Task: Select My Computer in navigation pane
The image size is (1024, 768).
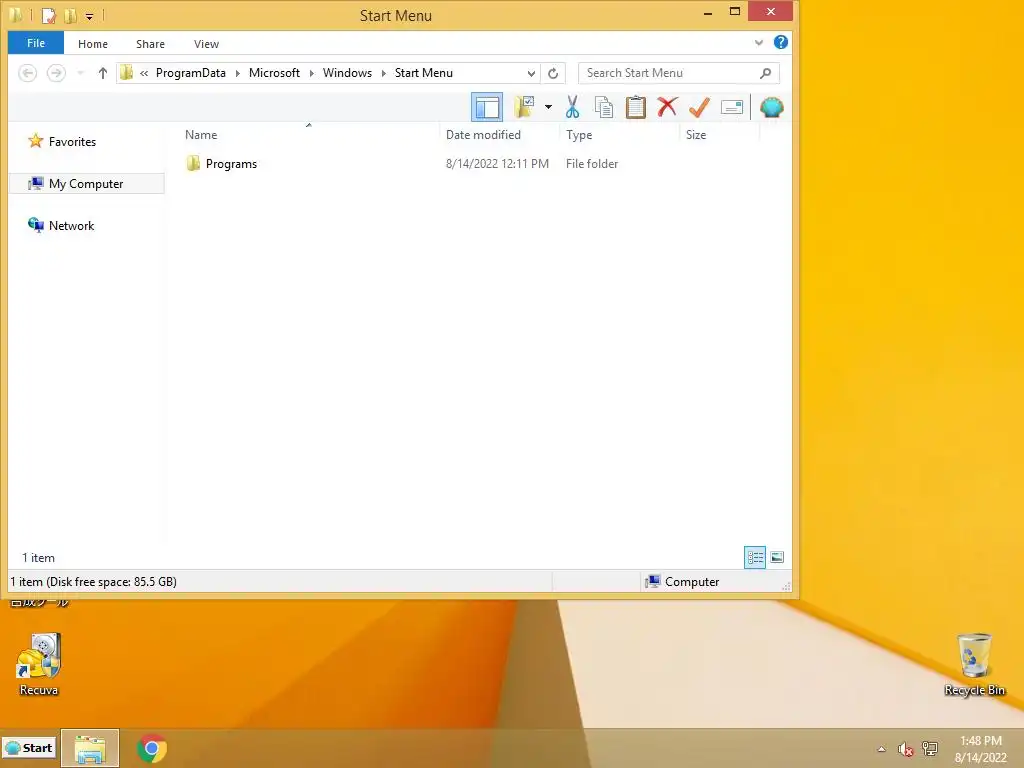Action: pos(86,184)
